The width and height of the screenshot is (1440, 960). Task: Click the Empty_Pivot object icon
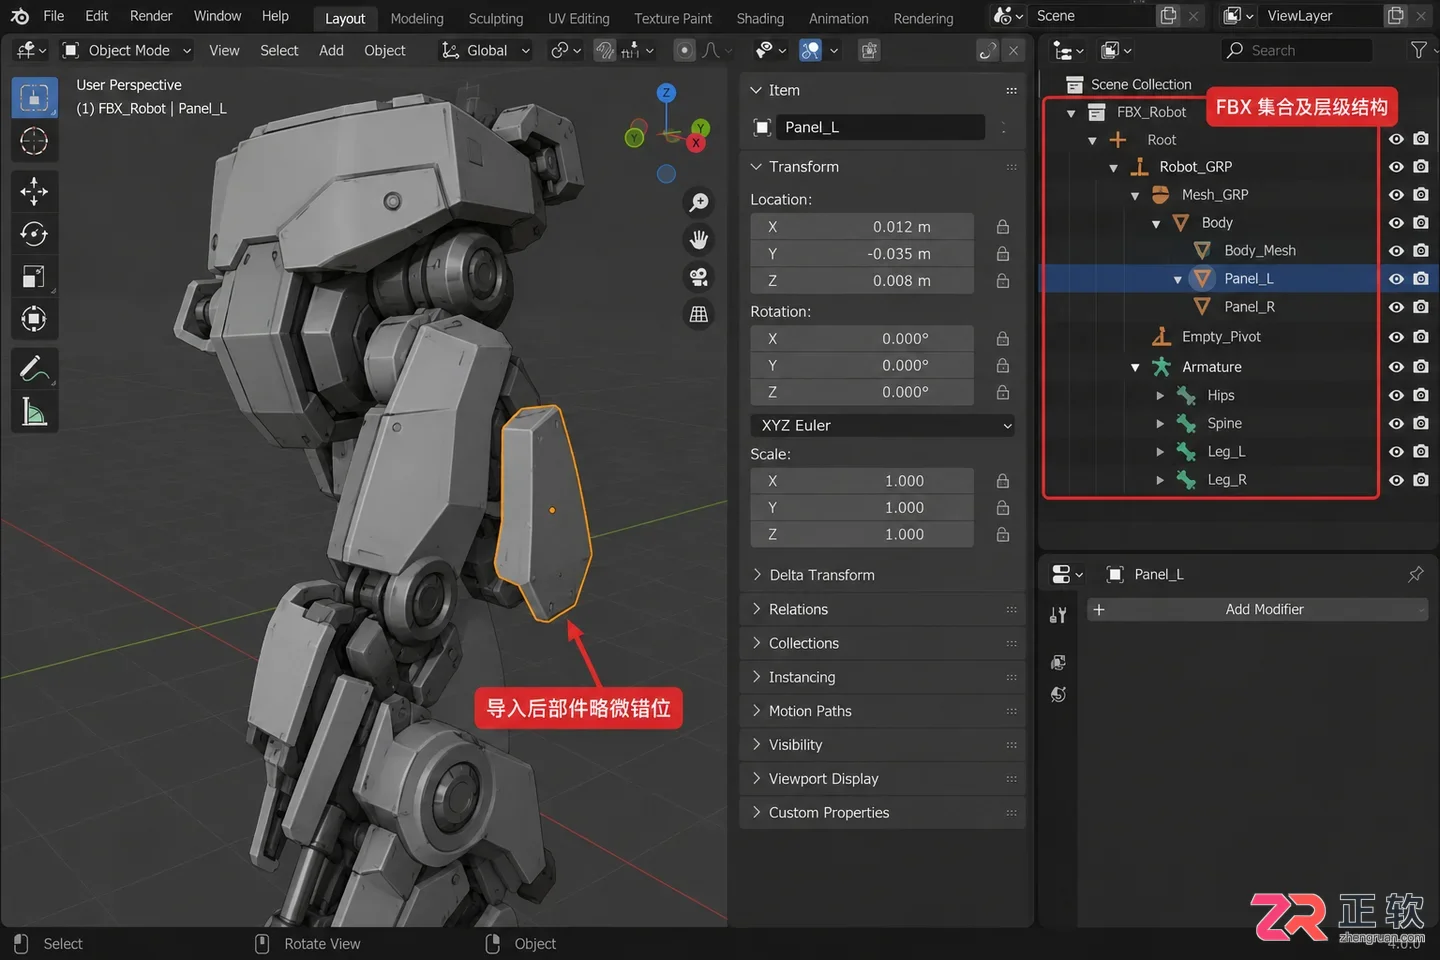click(1161, 337)
